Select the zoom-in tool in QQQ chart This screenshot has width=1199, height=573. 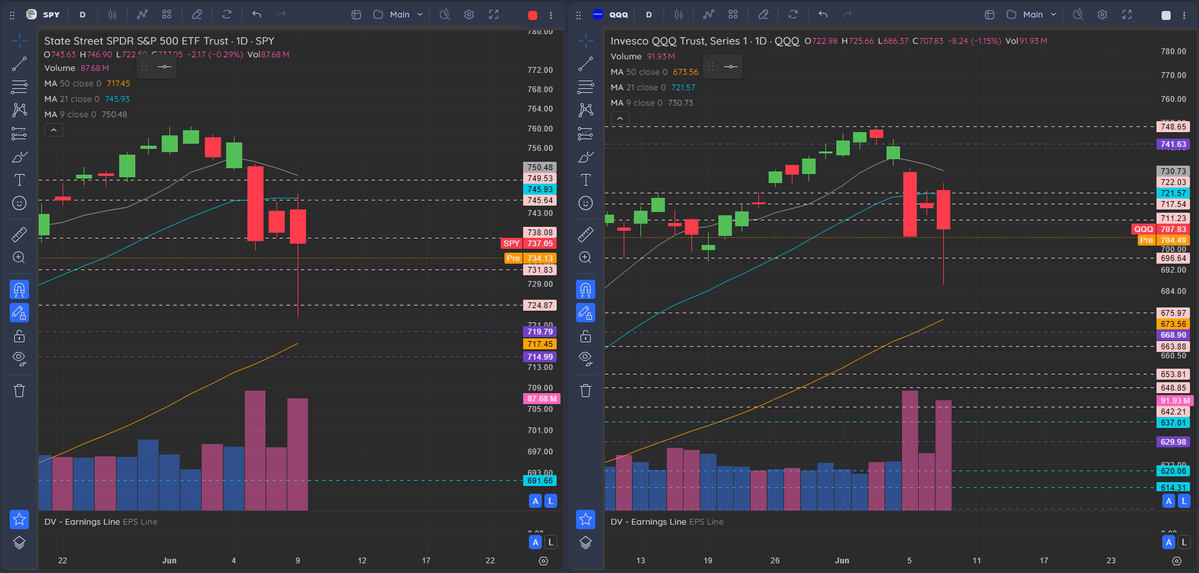pos(586,257)
